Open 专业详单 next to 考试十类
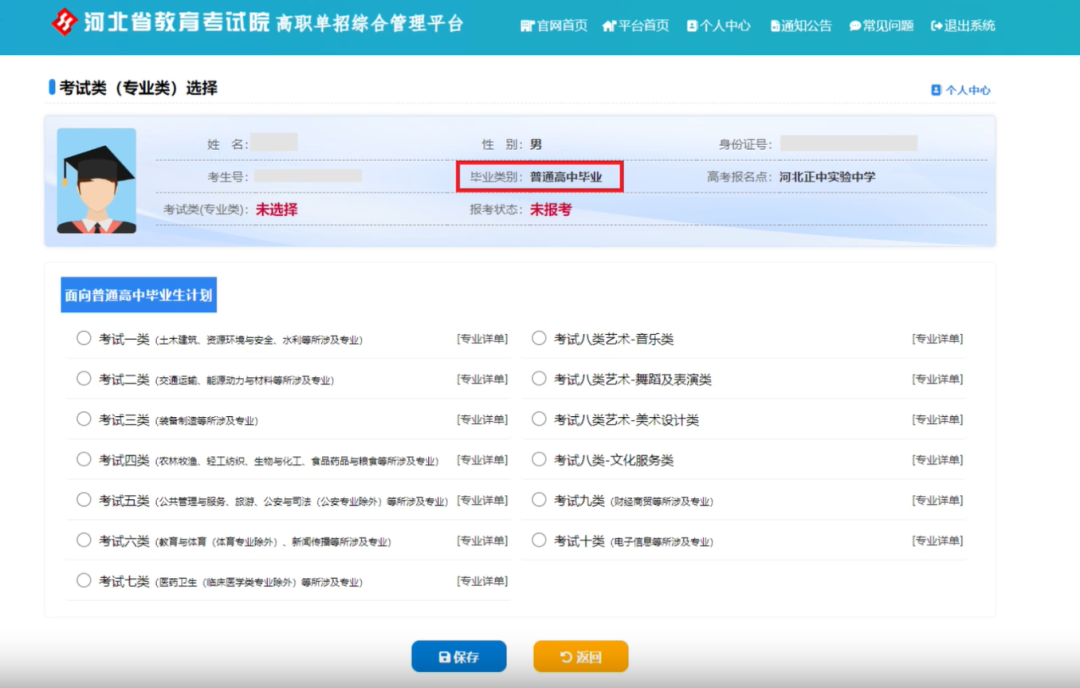Screen dimensions: 1080x688 pos(937,540)
